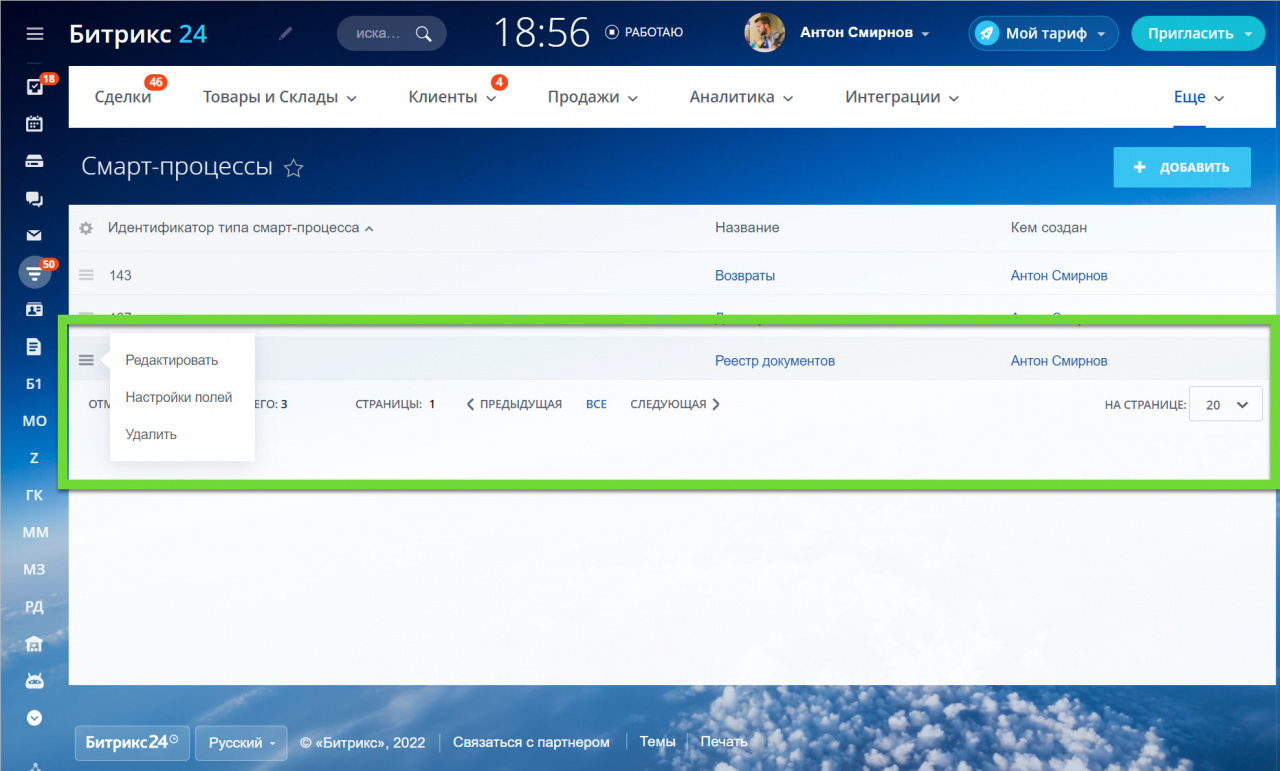Open the Chat icon in the sidebar
The image size is (1280, 771).
click(x=35, y=199)
